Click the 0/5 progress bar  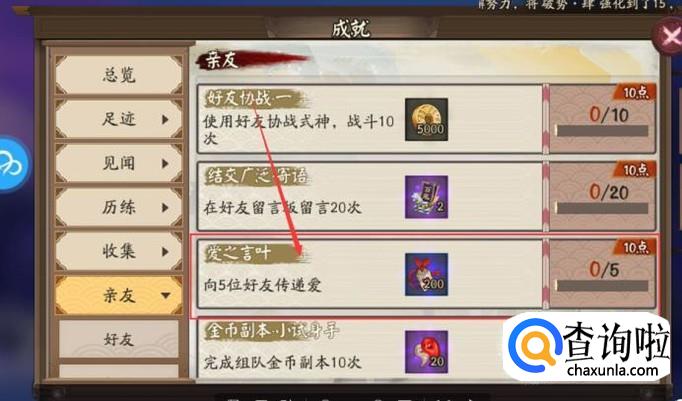pyautogui.click(x=602, y=285)
